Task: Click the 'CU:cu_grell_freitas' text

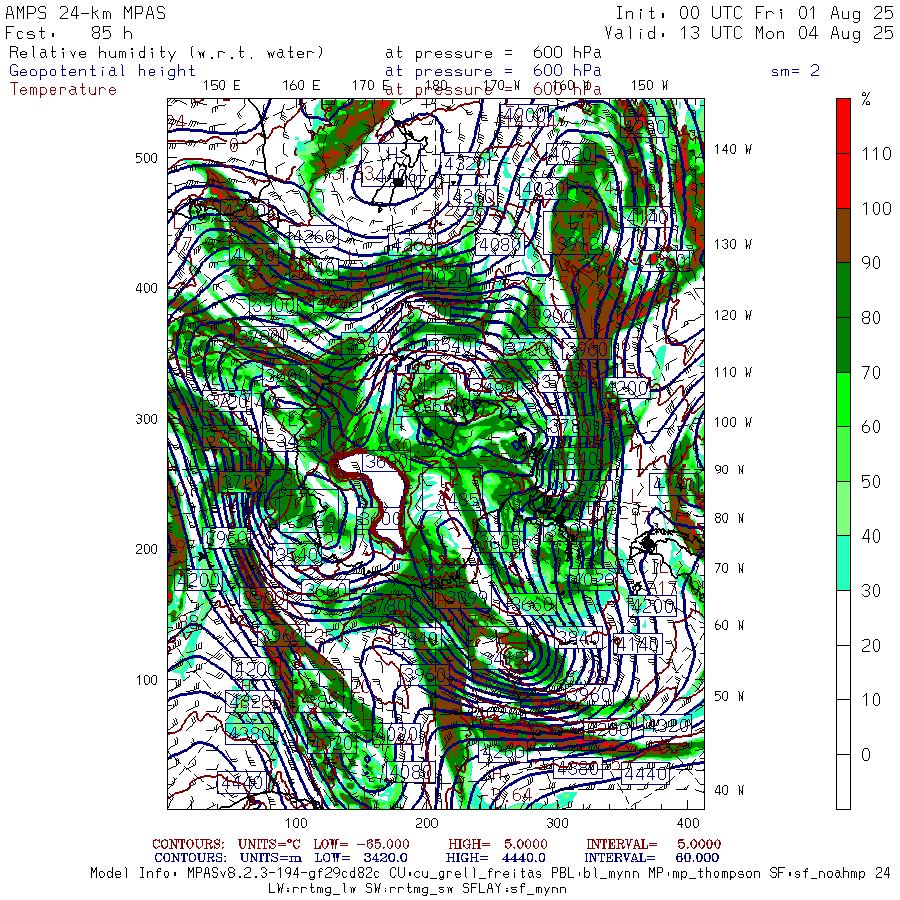Action: tap(465, 874)
